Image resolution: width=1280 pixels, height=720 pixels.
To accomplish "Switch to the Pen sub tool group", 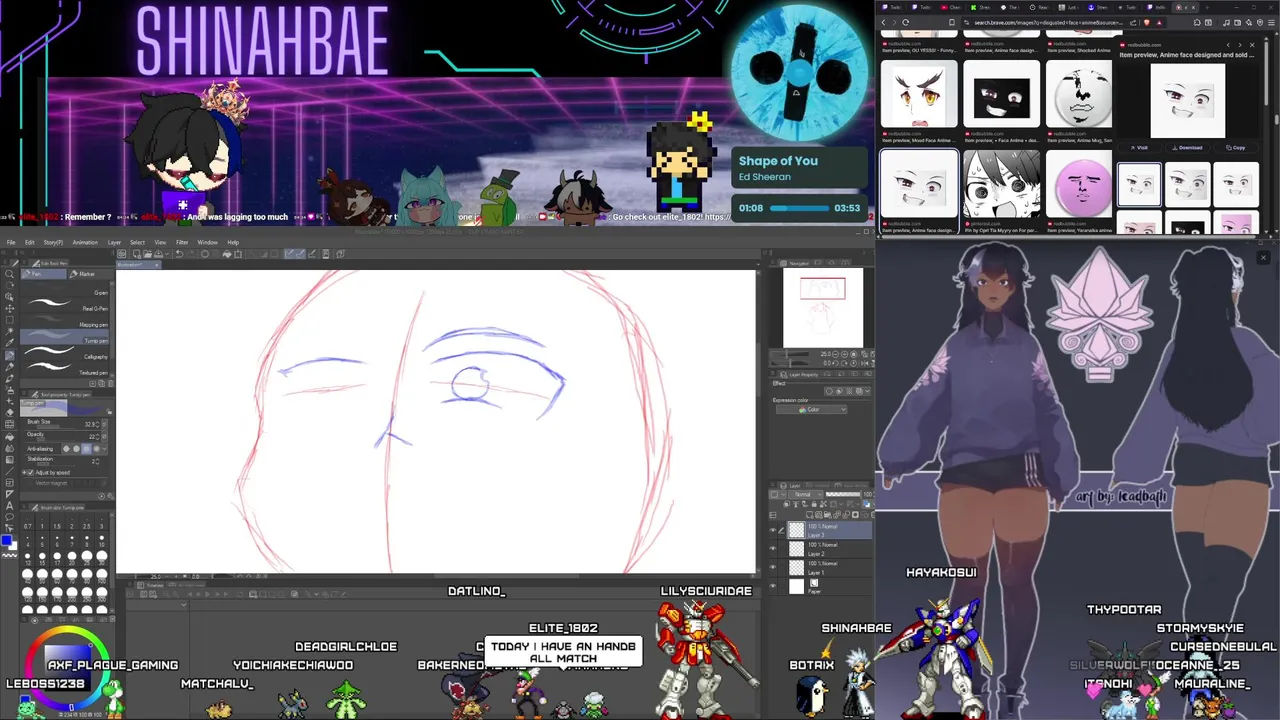I will [x=43, y=274].
